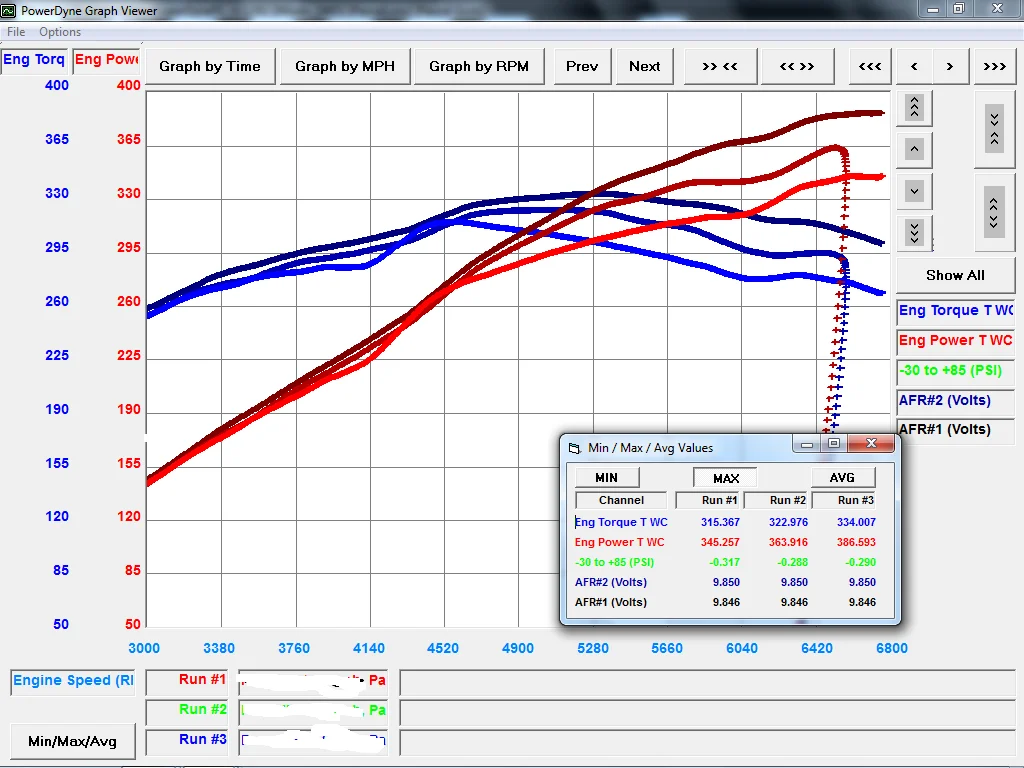Click the single '>' step-right button
The image size is (1024, 768).
(x=950, y=66)
